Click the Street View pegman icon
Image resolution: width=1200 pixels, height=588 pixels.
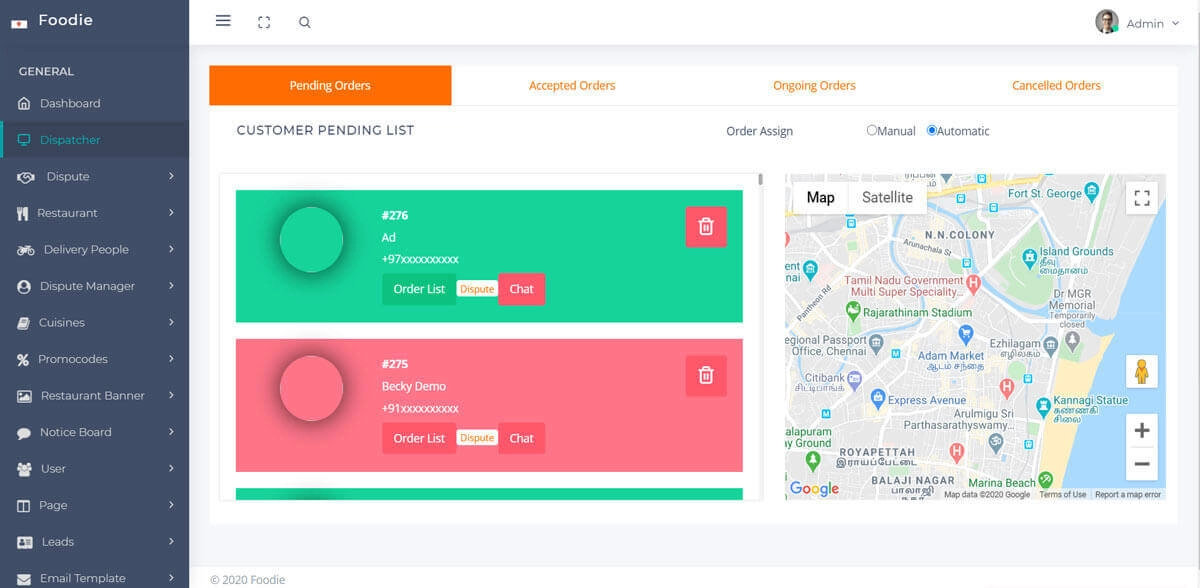click(1141, 372)
